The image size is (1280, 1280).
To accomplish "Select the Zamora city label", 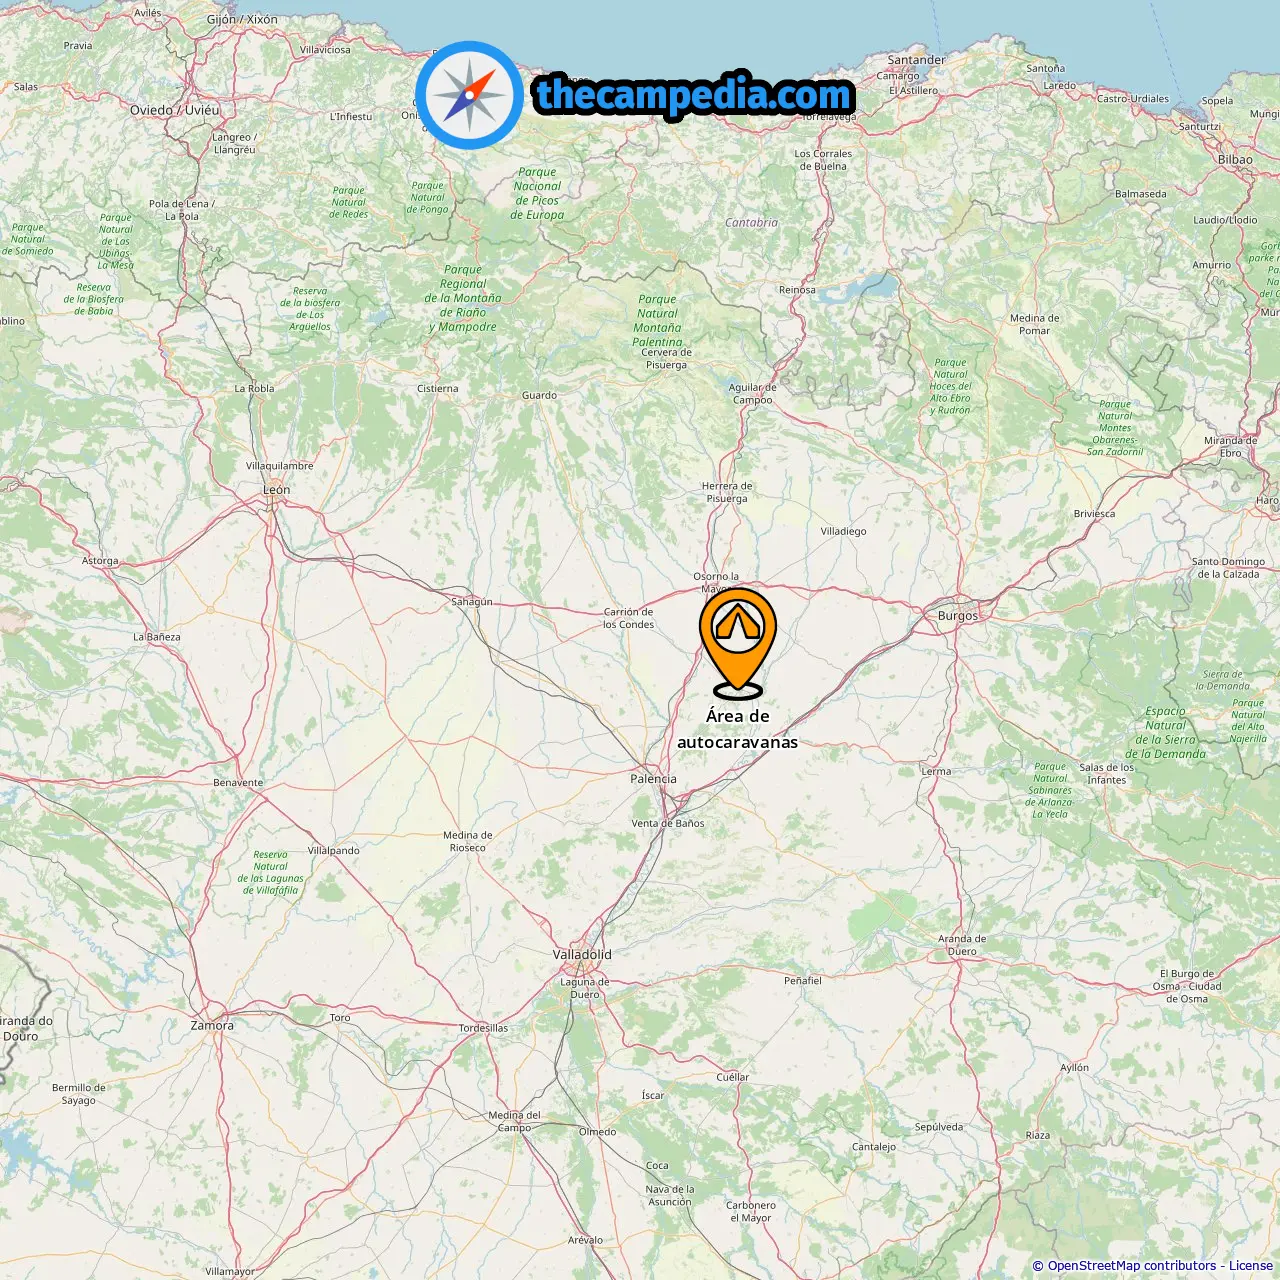I will click(212, 1025).
